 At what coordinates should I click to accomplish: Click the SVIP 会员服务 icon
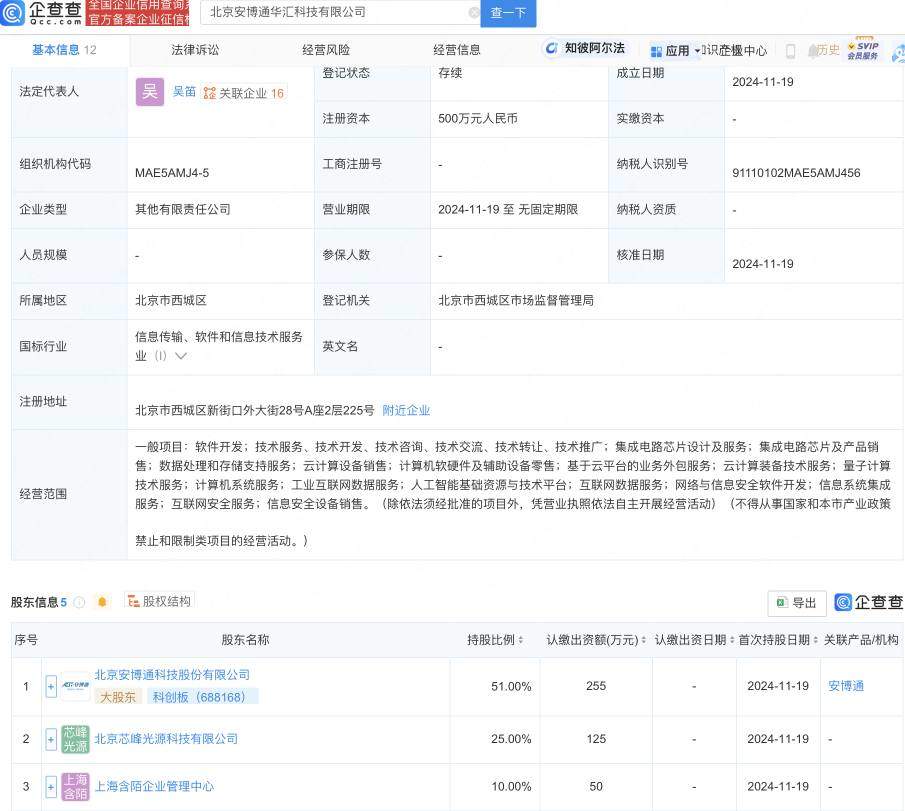point(862,50)
